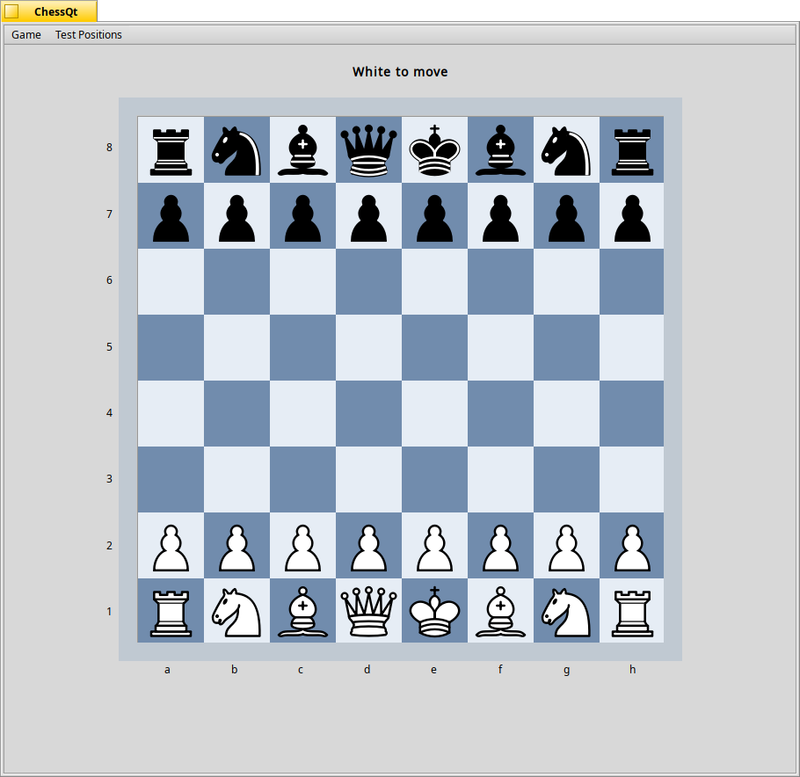Image resolution: width=800 pixels, height=777 pixels.
Task: Click the empty b4 square
Action: point(237,413)
